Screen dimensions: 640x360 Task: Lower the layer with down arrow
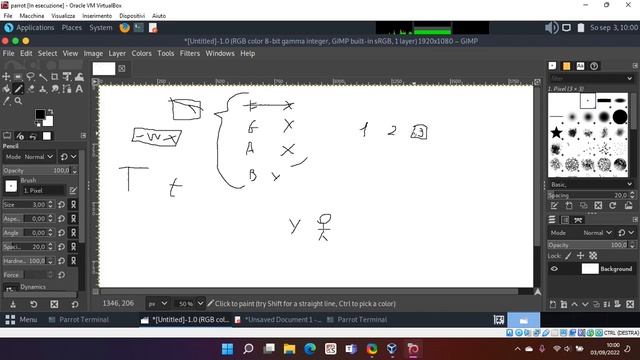[x=585, y=304]
